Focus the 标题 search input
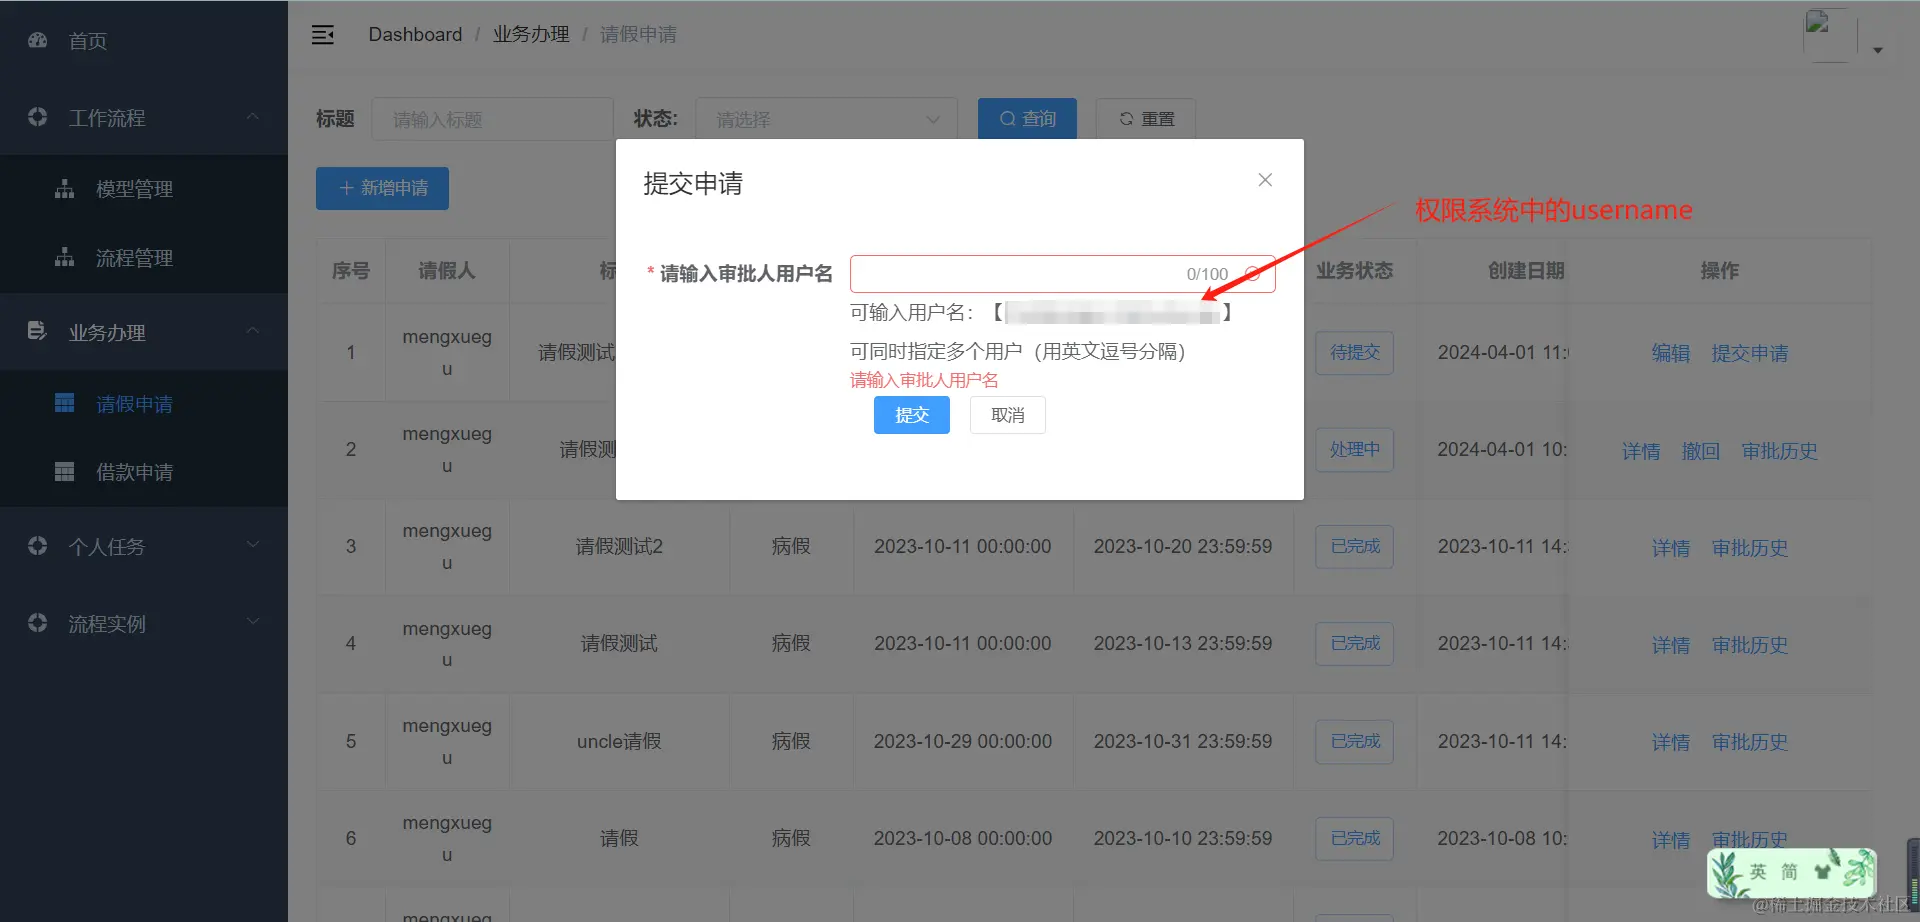The height and width of the screenshot is (922, 1920). 492,119
